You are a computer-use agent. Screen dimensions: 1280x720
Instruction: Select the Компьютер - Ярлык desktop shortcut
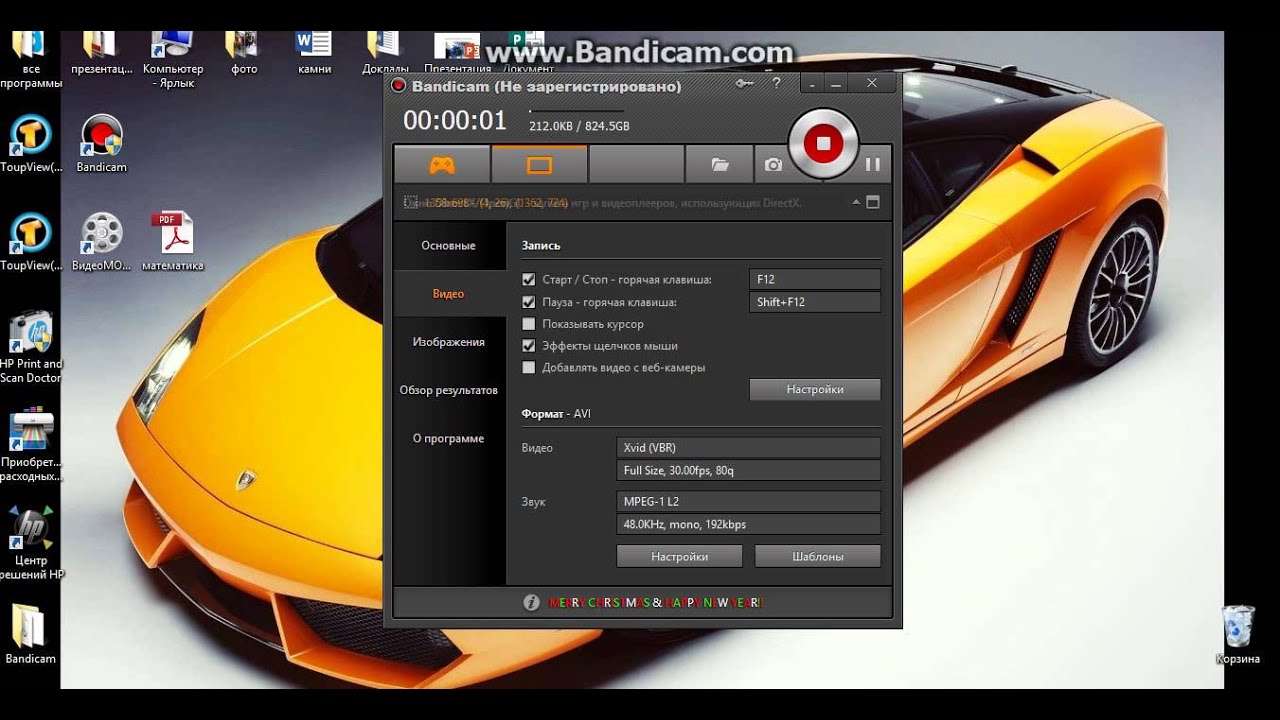(x=173, y=60)
